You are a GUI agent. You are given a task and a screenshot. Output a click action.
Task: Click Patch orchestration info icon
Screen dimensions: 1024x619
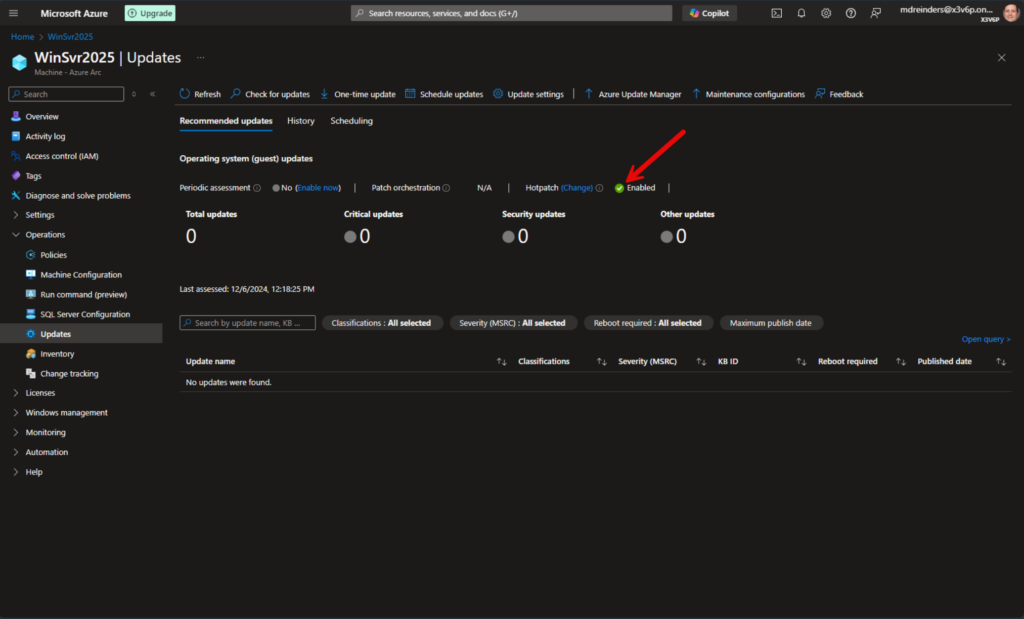pos(446,188)
